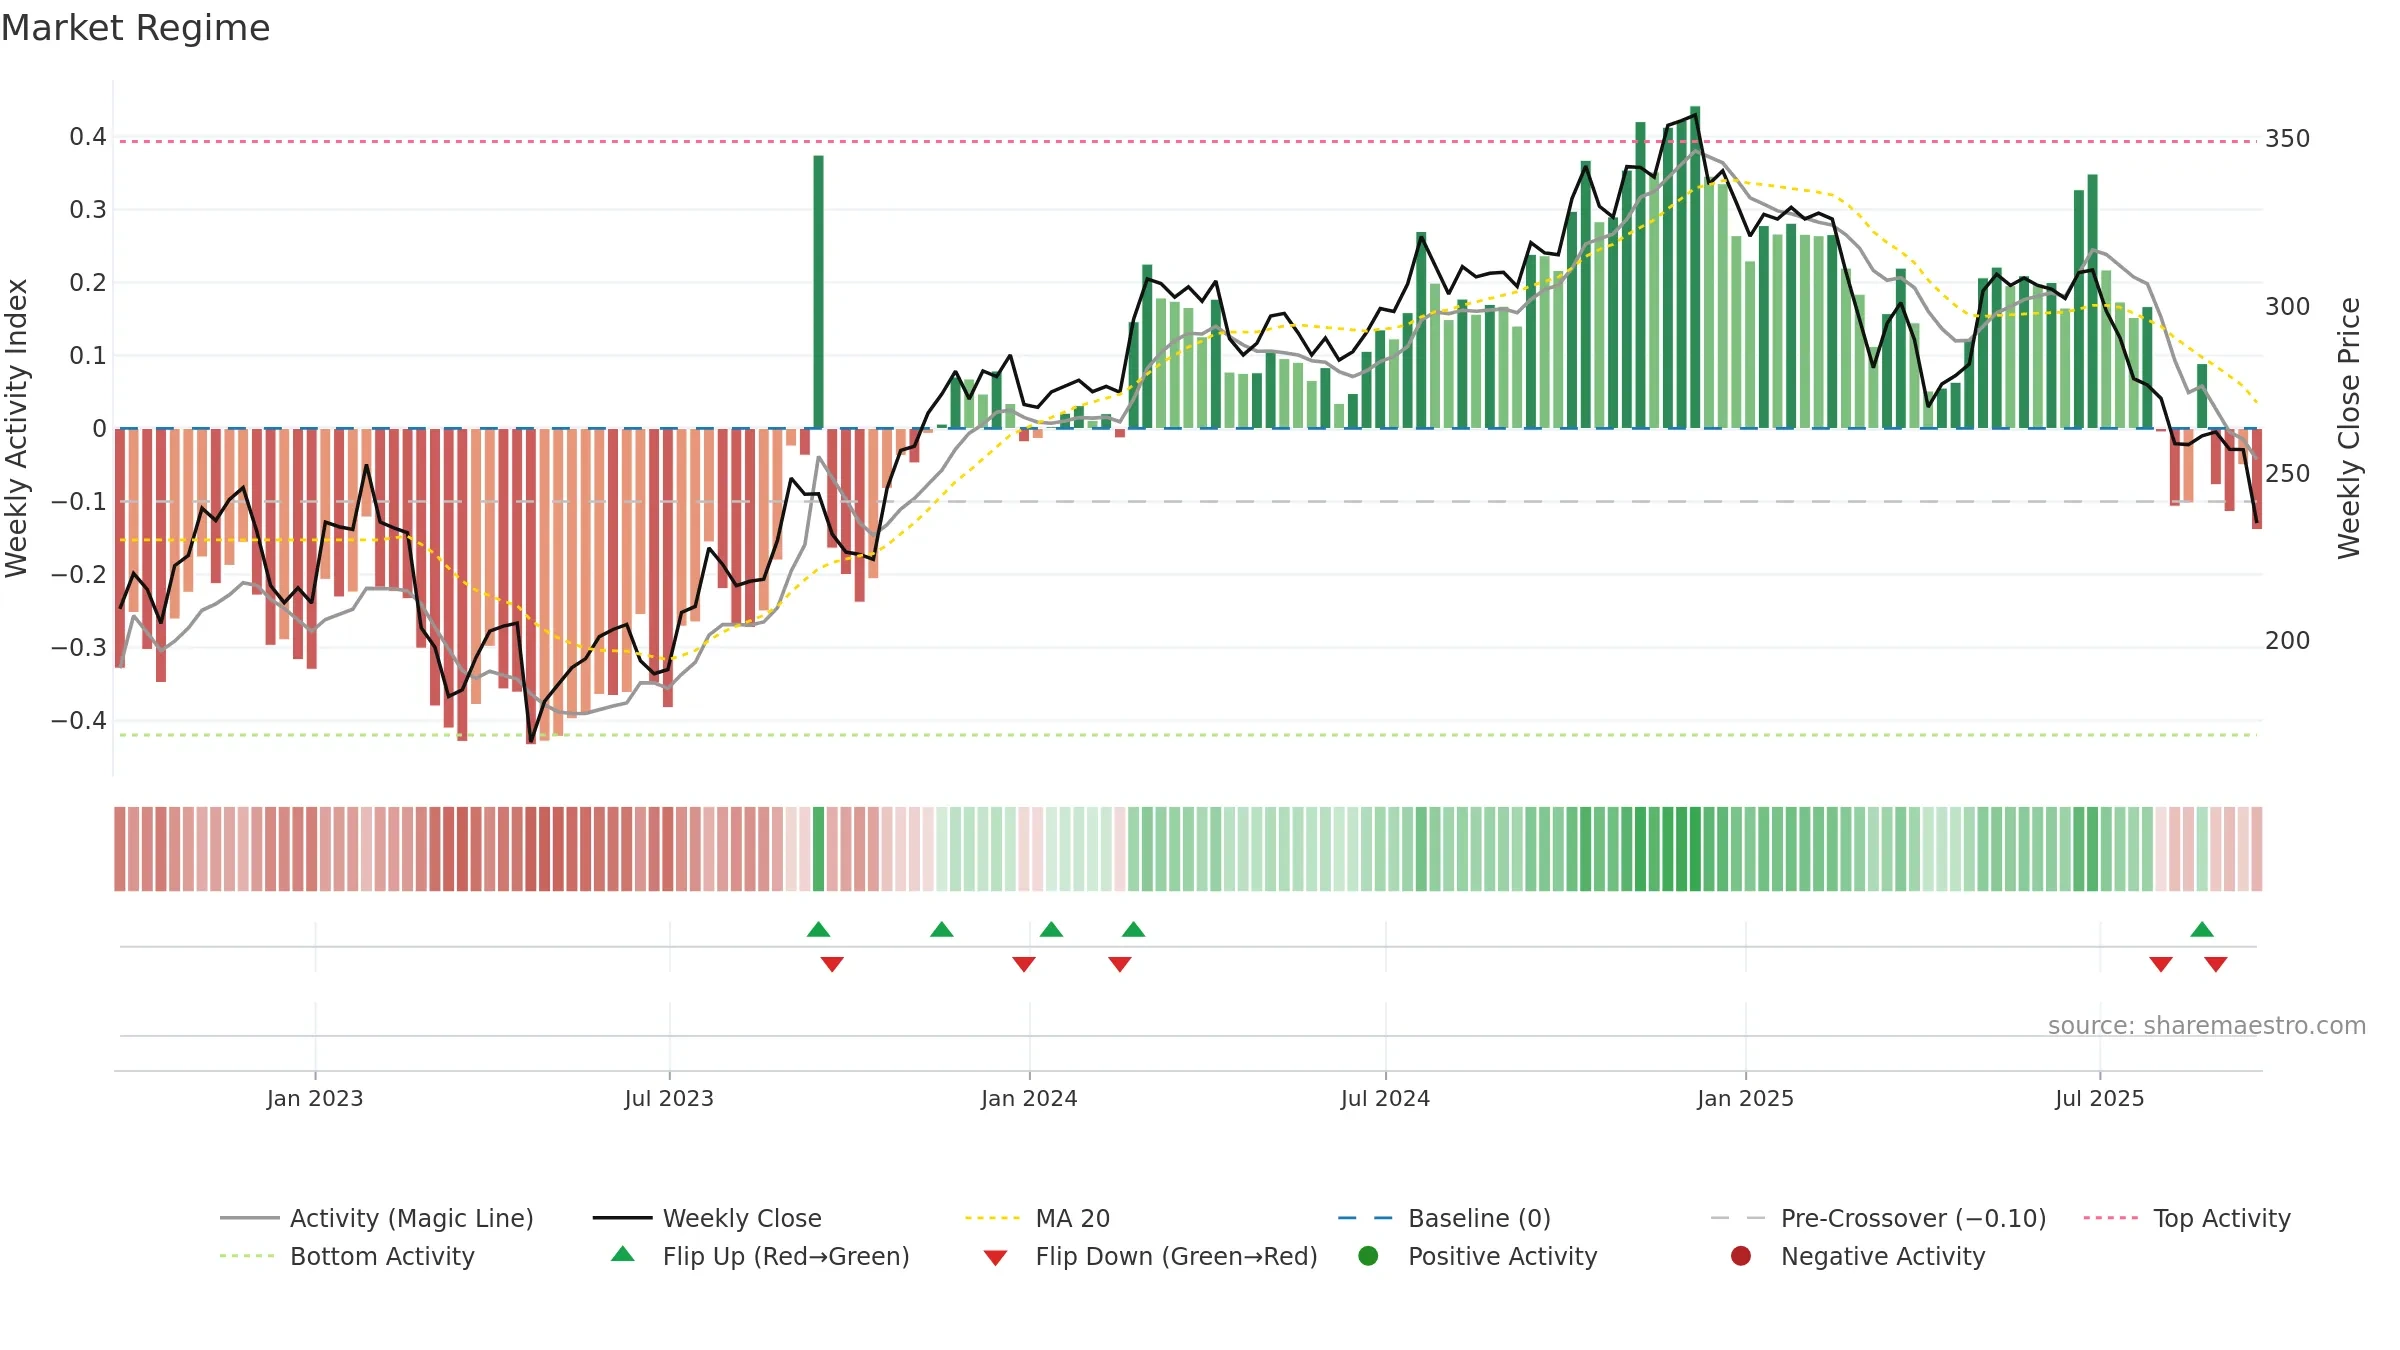Select the fourth red flip-down triangle after Jul 2025

tap(2161, 964)
